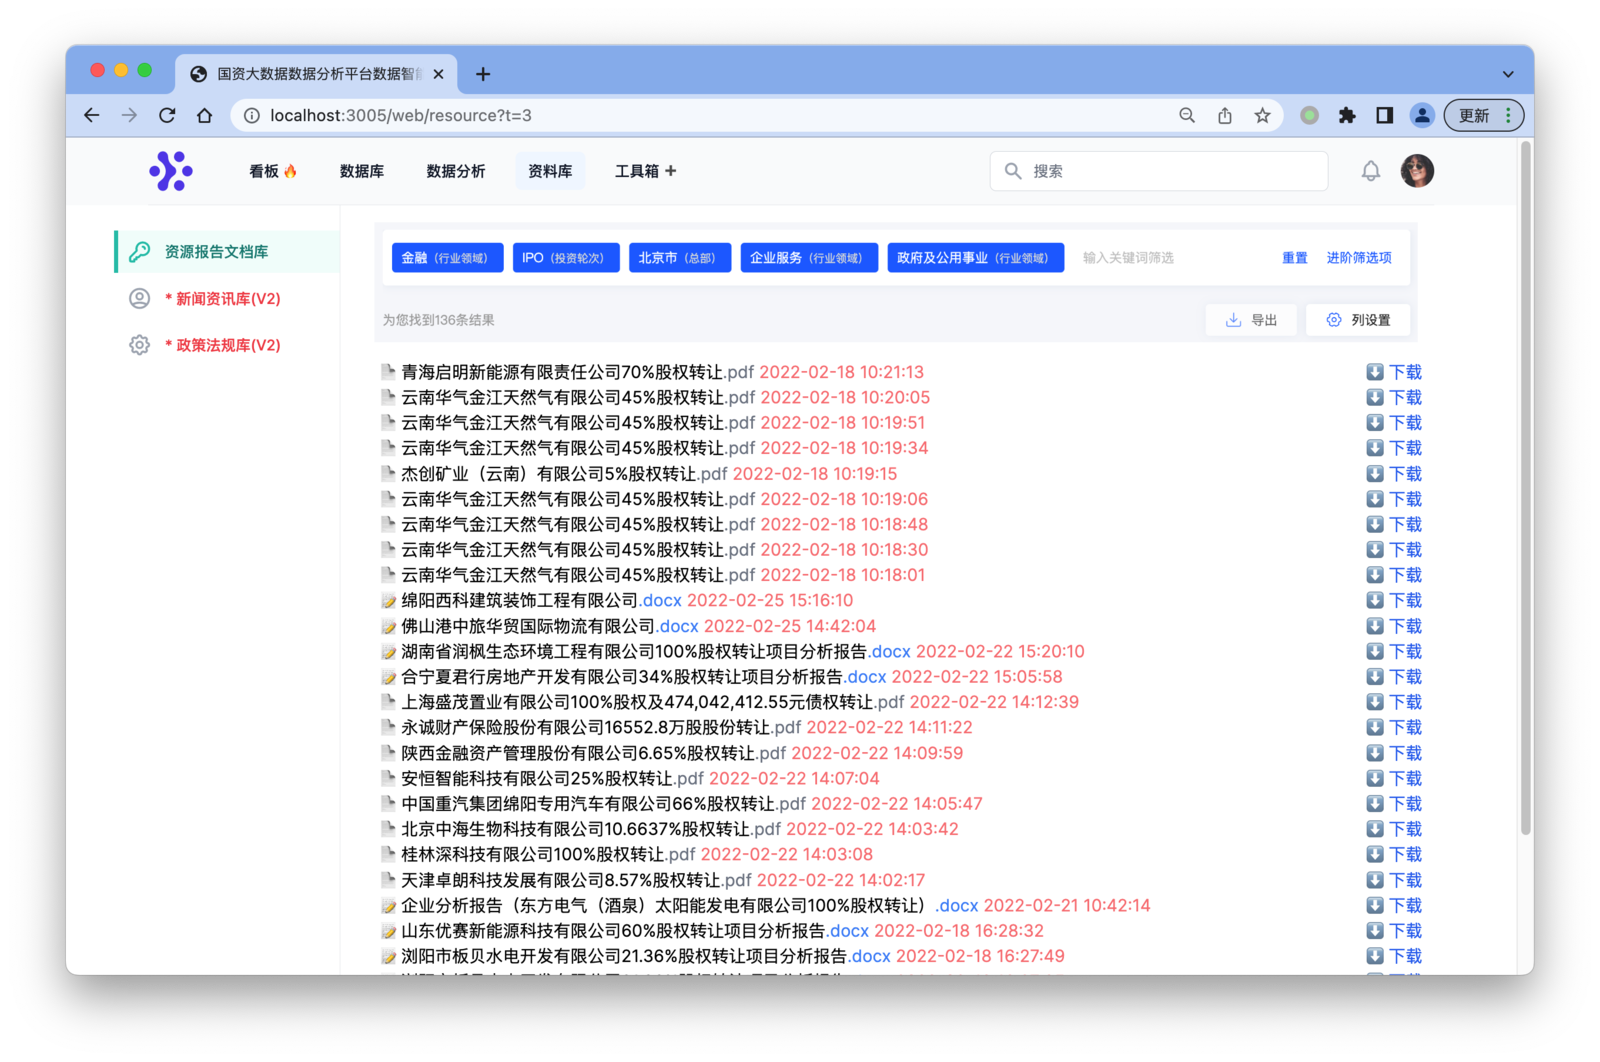Click the purple app logo
This screenshot has width=1600, height=1062.
click(x=171, y=171)
